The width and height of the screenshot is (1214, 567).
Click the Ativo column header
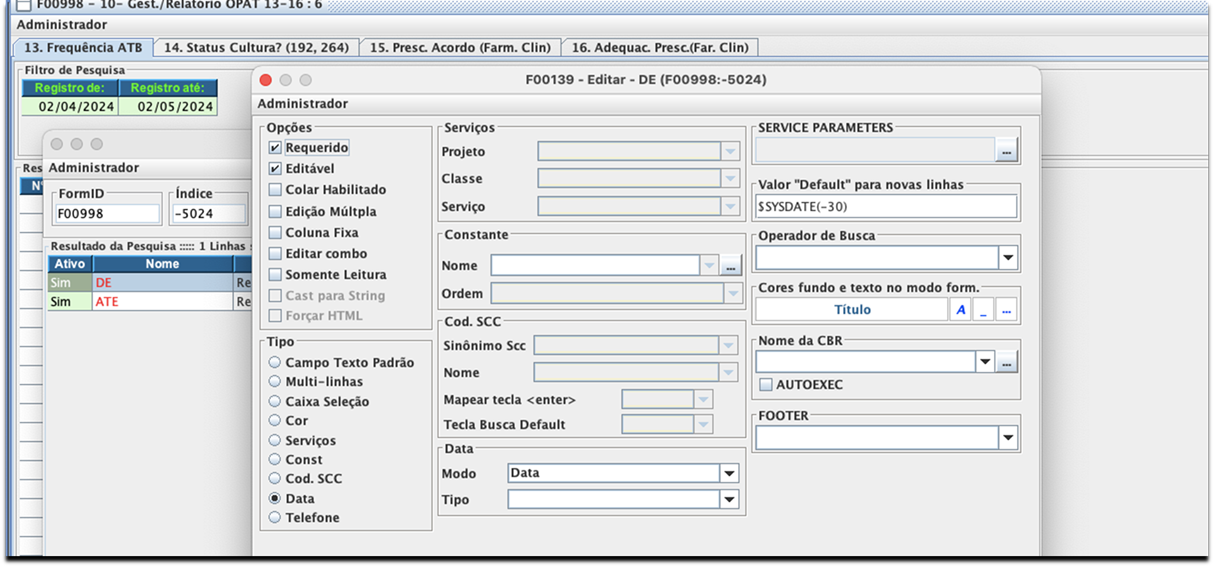pyautogui.click(x=70, y=264)
